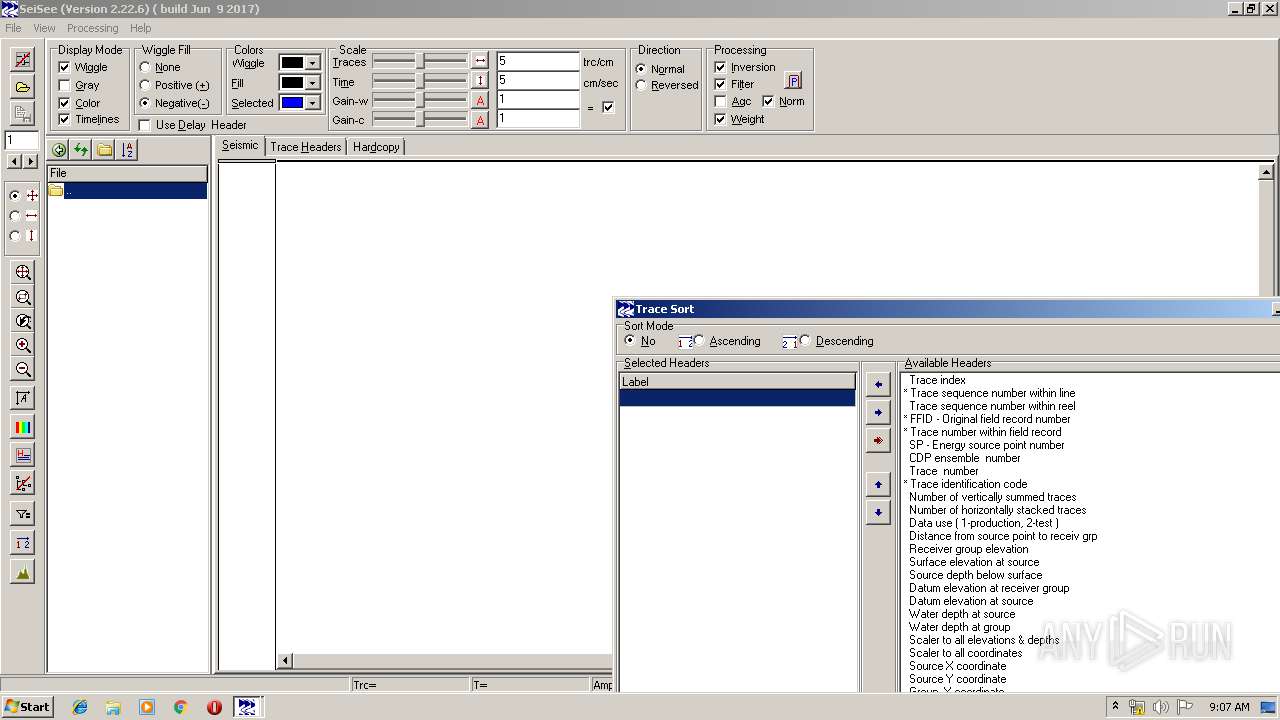Click the red line picking graph icon
Viewport: 1280px width, 720px height.
click(23, 483)
